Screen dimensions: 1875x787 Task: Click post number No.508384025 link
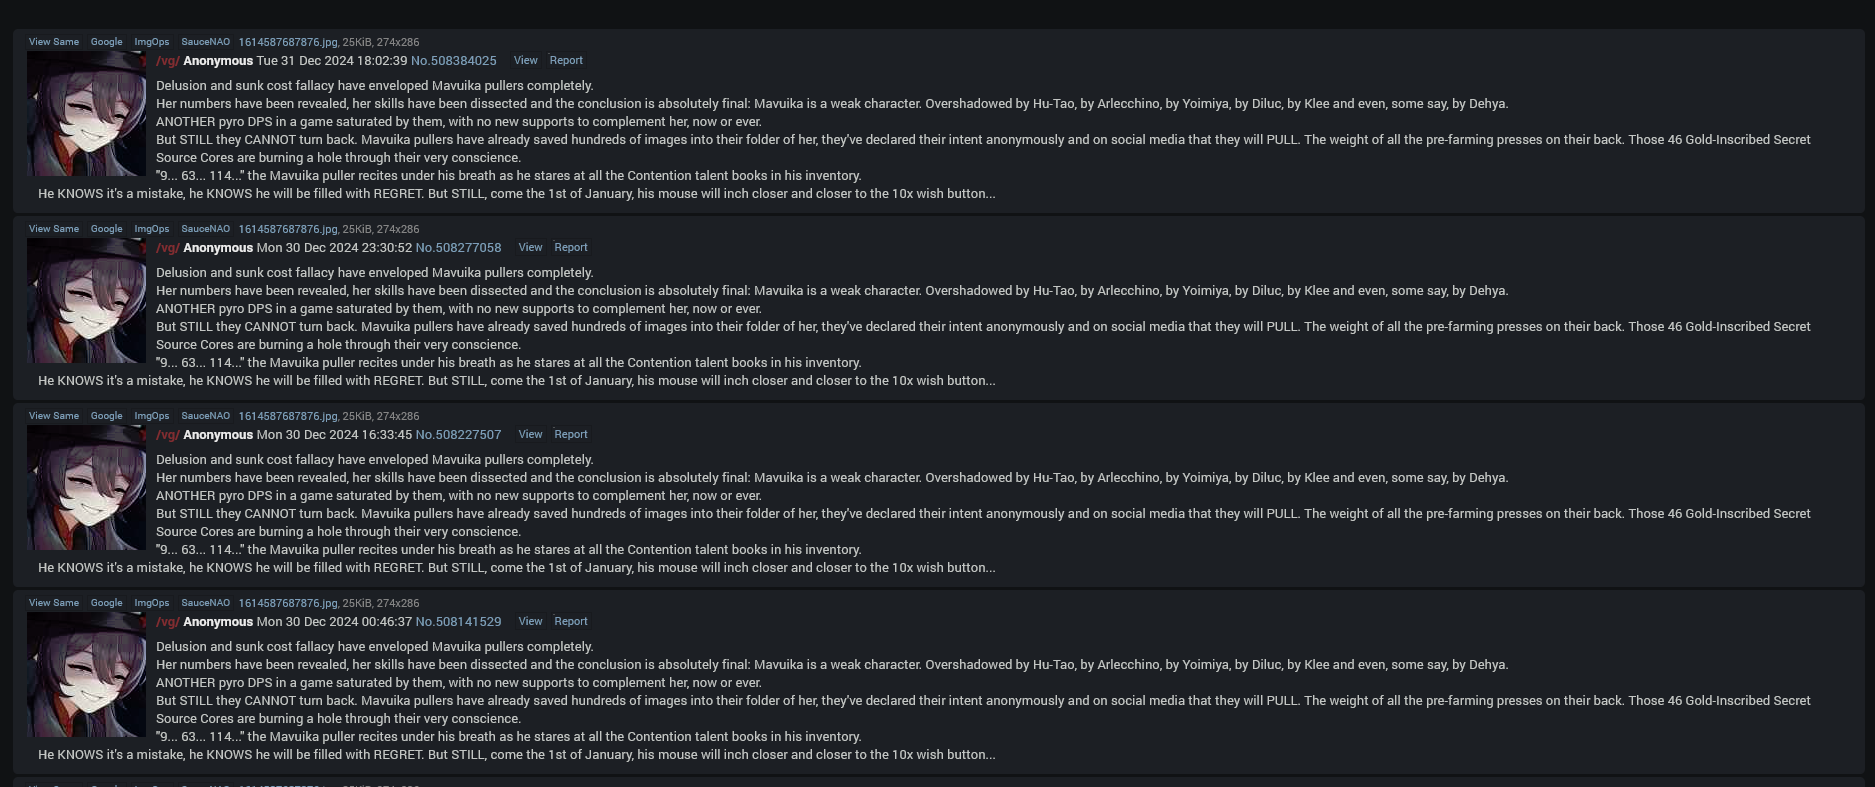[x=453, y=61]
